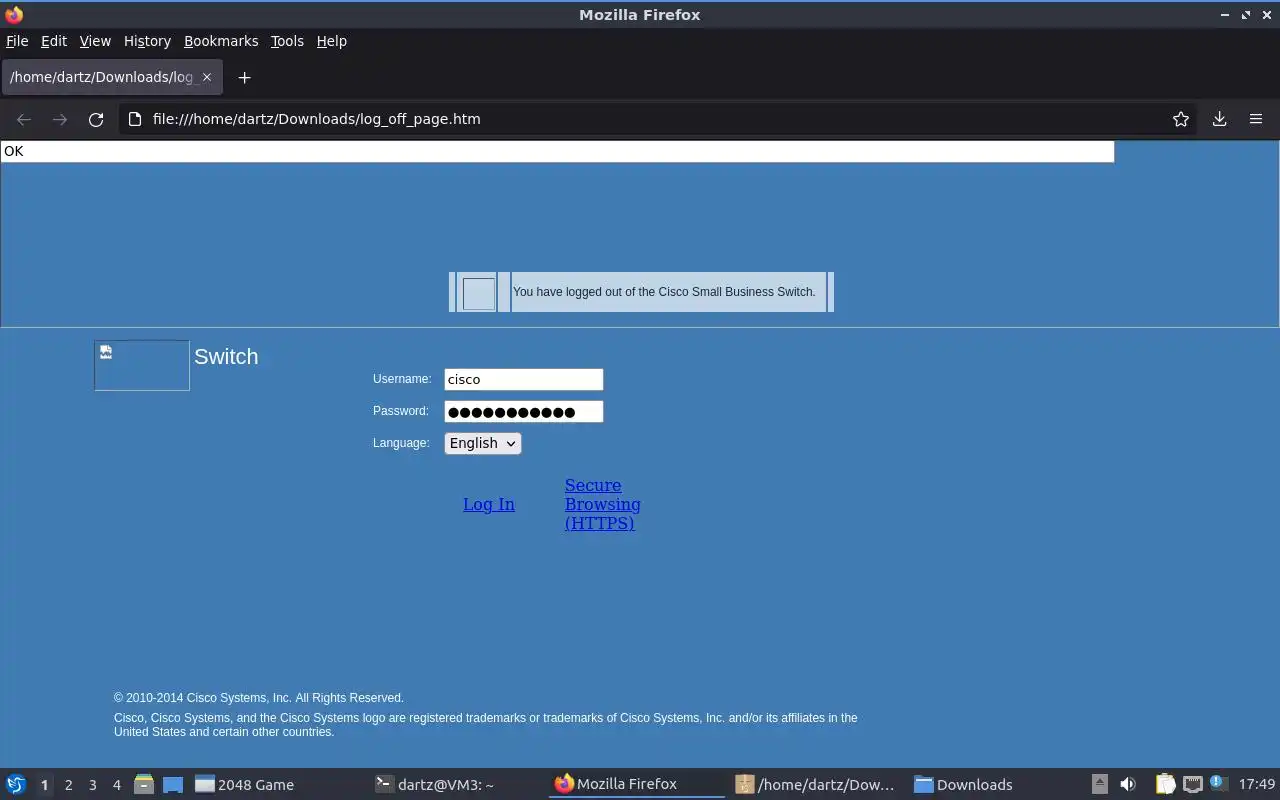Switch to workspace 2 in taskbar
Image resolution: width=1280 pixels, height=800 pixels.
tap(68, 785)
